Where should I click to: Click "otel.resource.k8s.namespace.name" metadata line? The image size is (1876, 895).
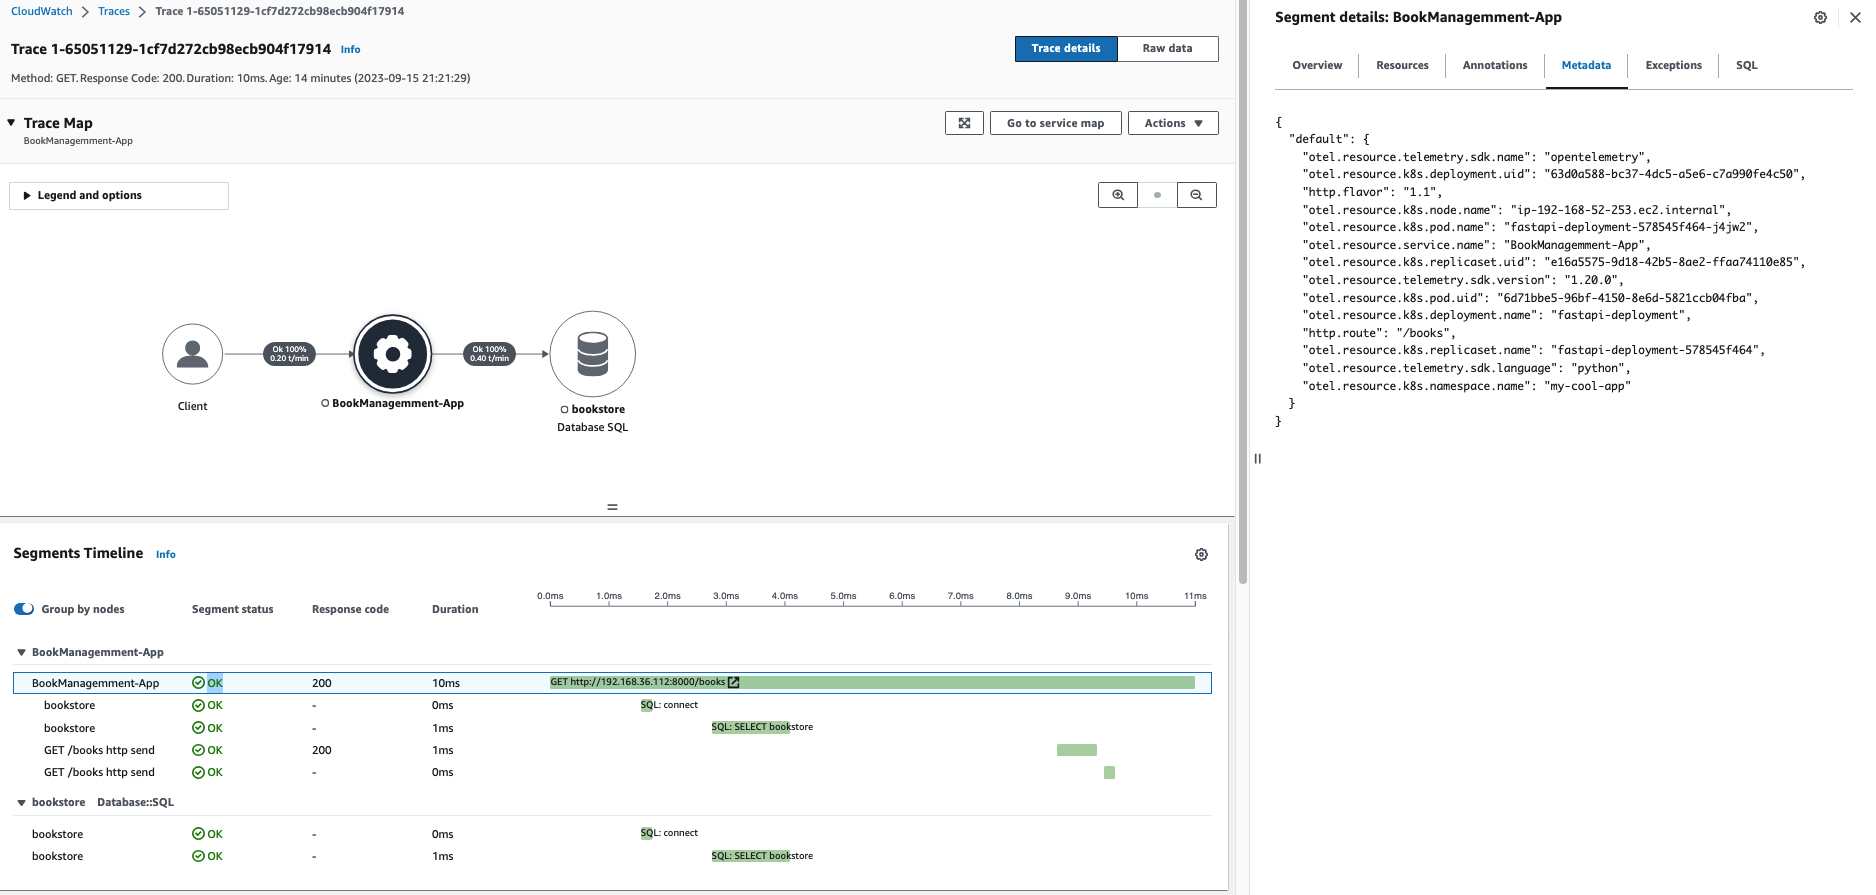(x=1466, y=386)
